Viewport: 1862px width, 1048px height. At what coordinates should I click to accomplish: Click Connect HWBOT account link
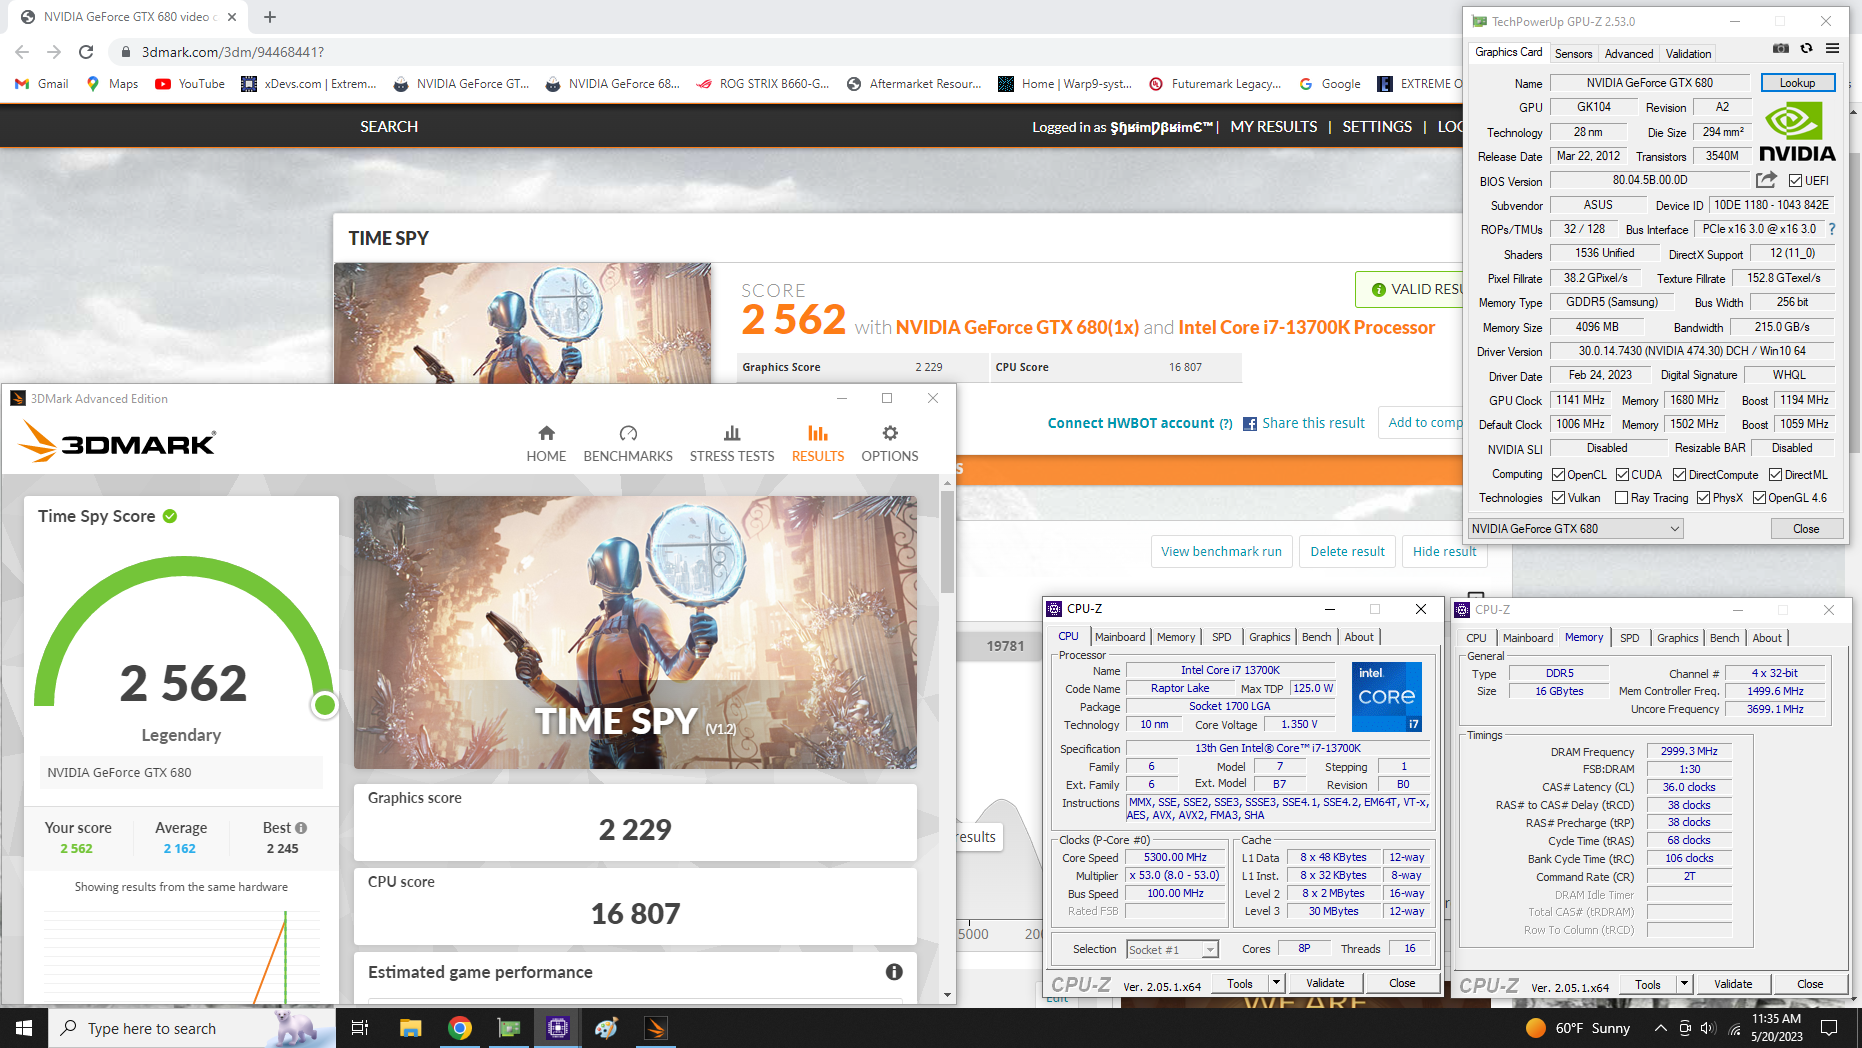pos(1130,423)
